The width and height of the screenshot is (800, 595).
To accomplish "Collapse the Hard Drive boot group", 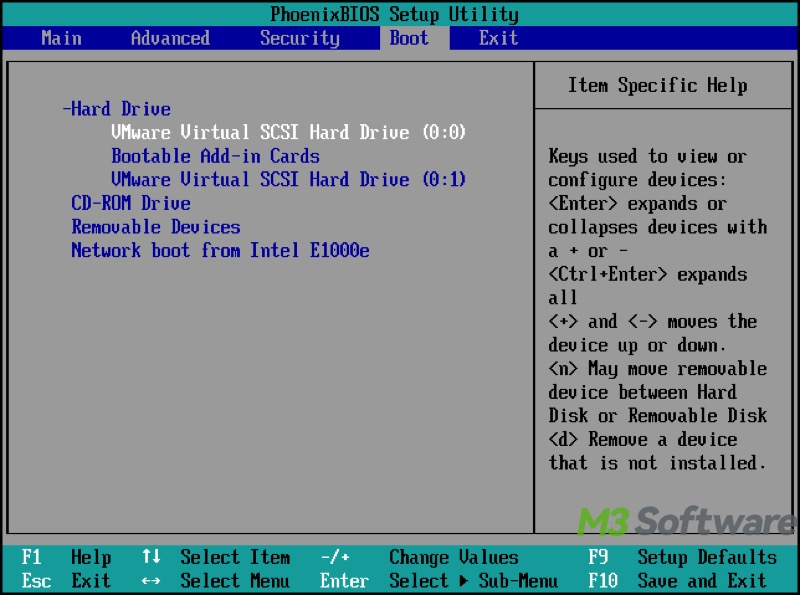I will 116,109.
